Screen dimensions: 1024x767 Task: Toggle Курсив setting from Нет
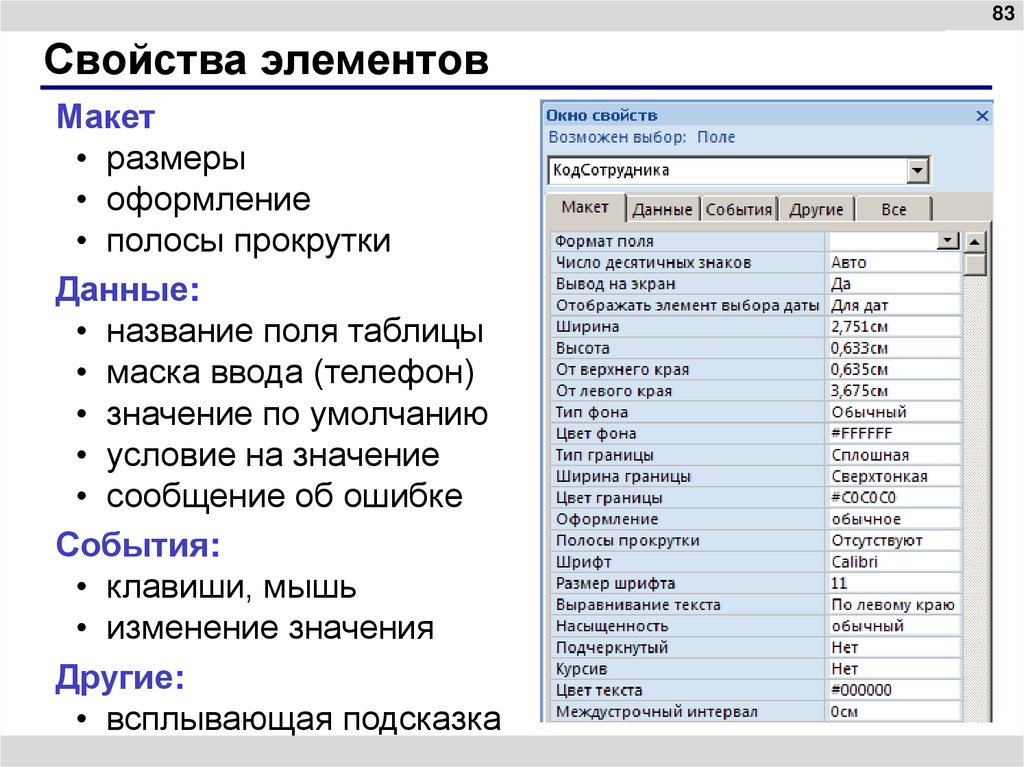880,668
